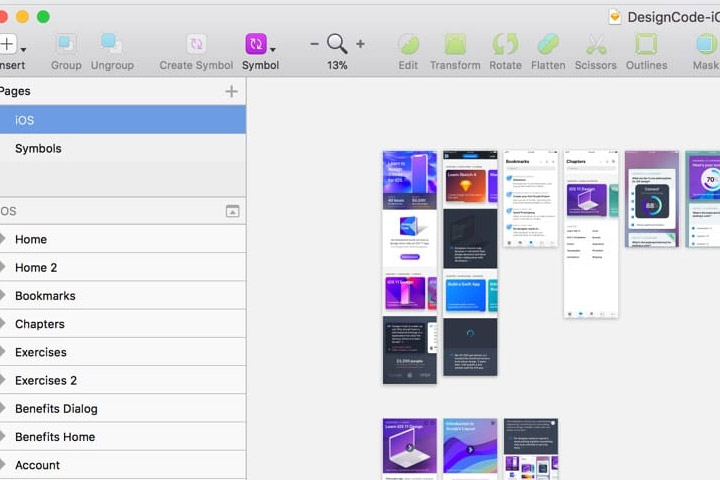Switch to the Symbols page

tap(123, 148)
